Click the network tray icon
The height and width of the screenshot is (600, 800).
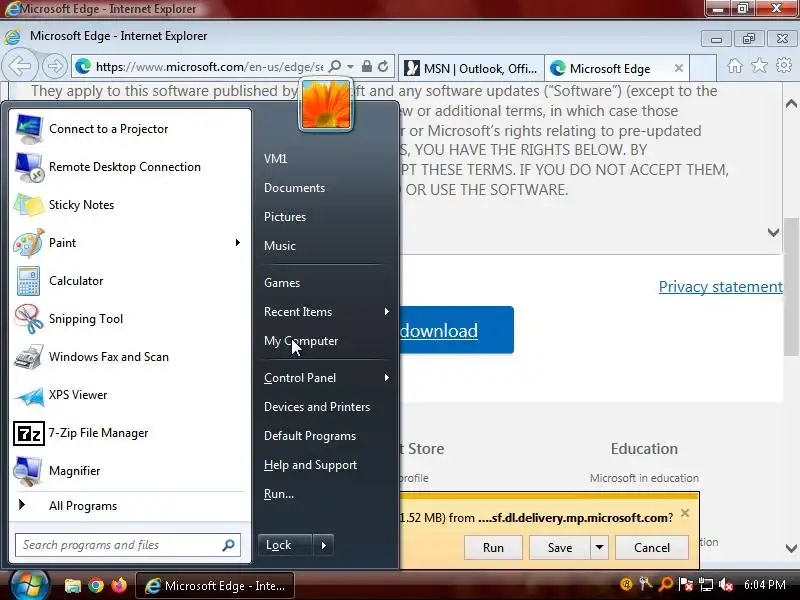(706, 584)
